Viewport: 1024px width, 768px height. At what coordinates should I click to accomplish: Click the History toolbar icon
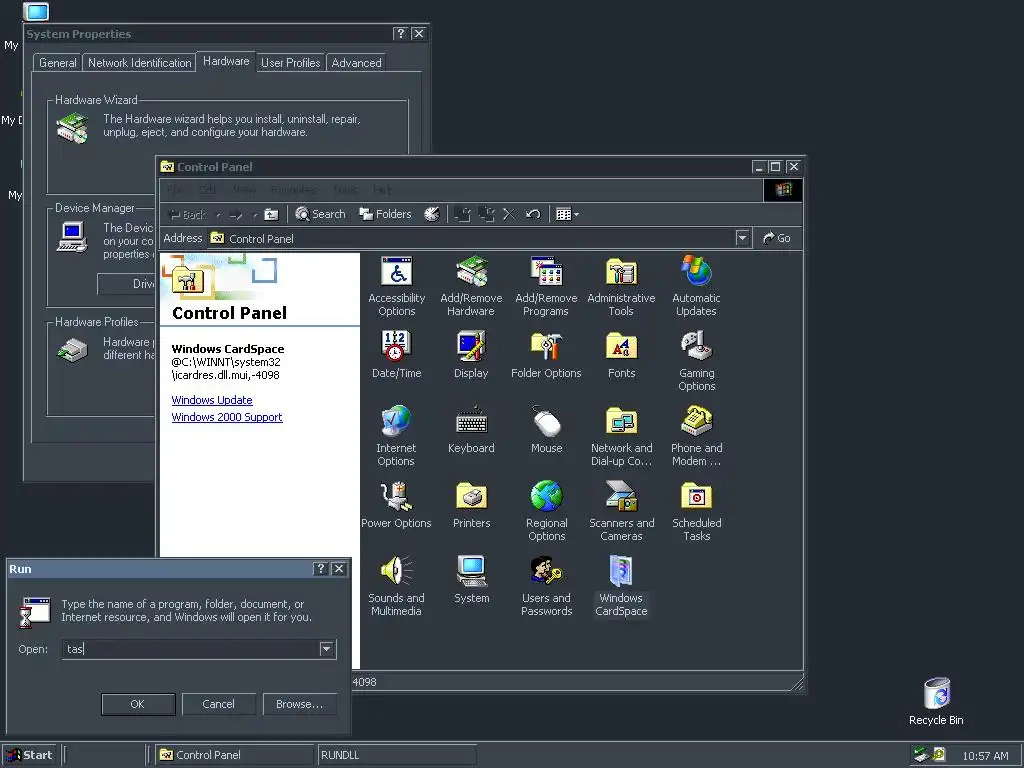[432, 214]
